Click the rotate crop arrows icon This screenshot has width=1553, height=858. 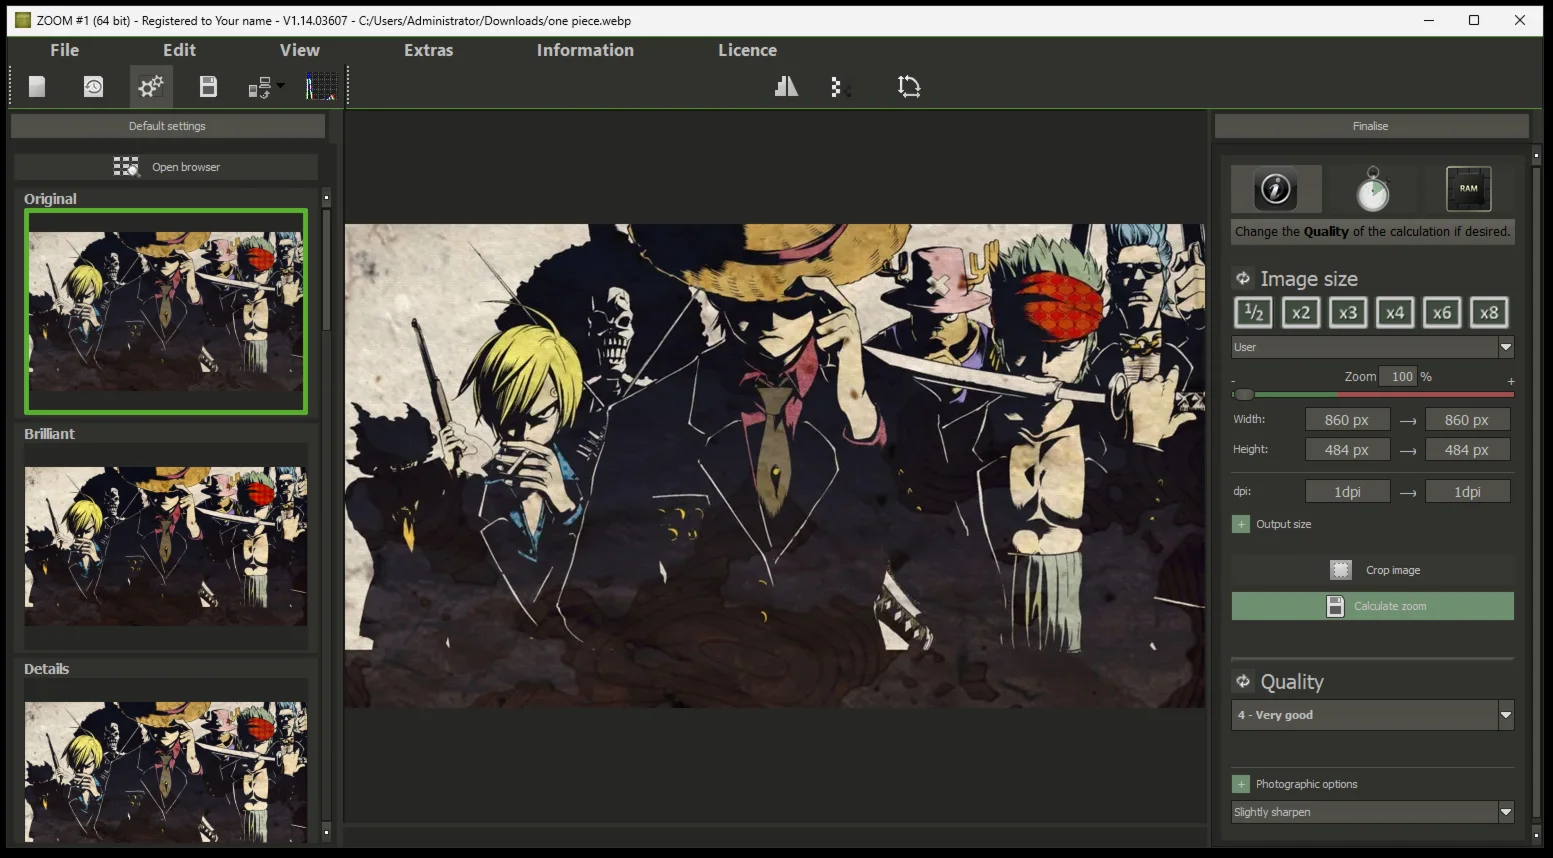[x=908, y=87]
